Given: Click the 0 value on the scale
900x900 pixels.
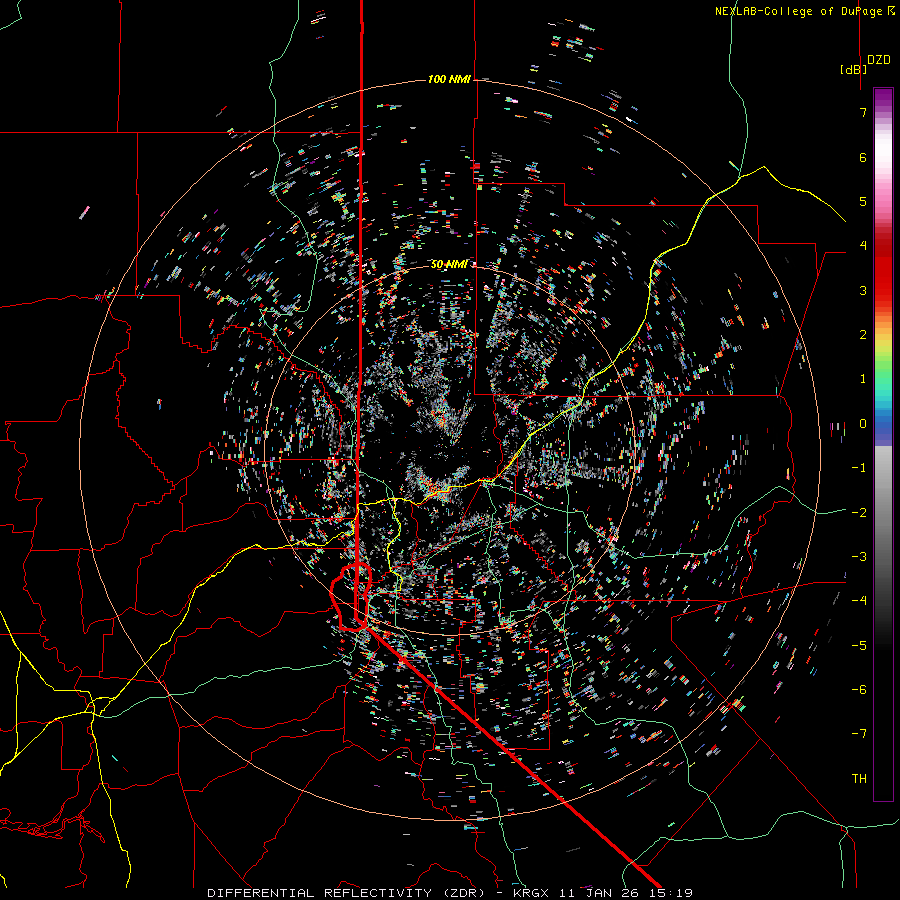Looking at the screenshot, I should (863, 424).
